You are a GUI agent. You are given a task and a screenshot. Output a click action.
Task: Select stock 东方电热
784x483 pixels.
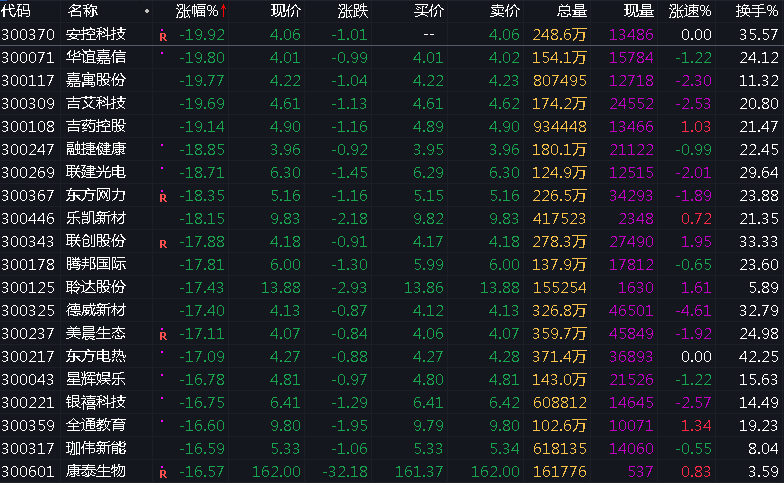[96, 356]
